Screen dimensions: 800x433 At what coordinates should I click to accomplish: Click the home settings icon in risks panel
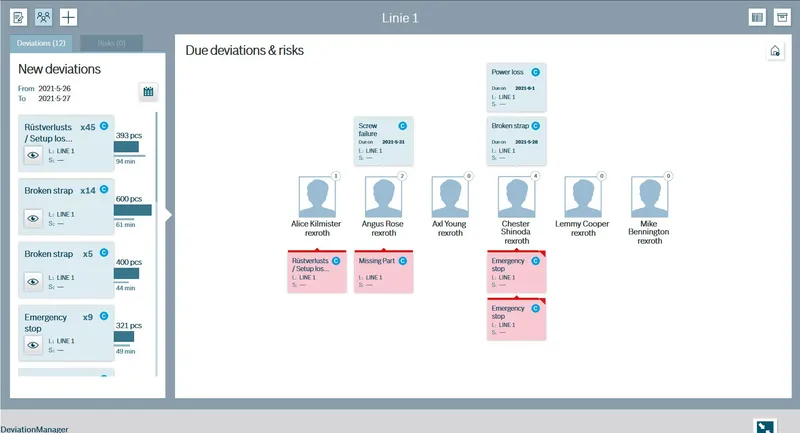tap(775, 51)
